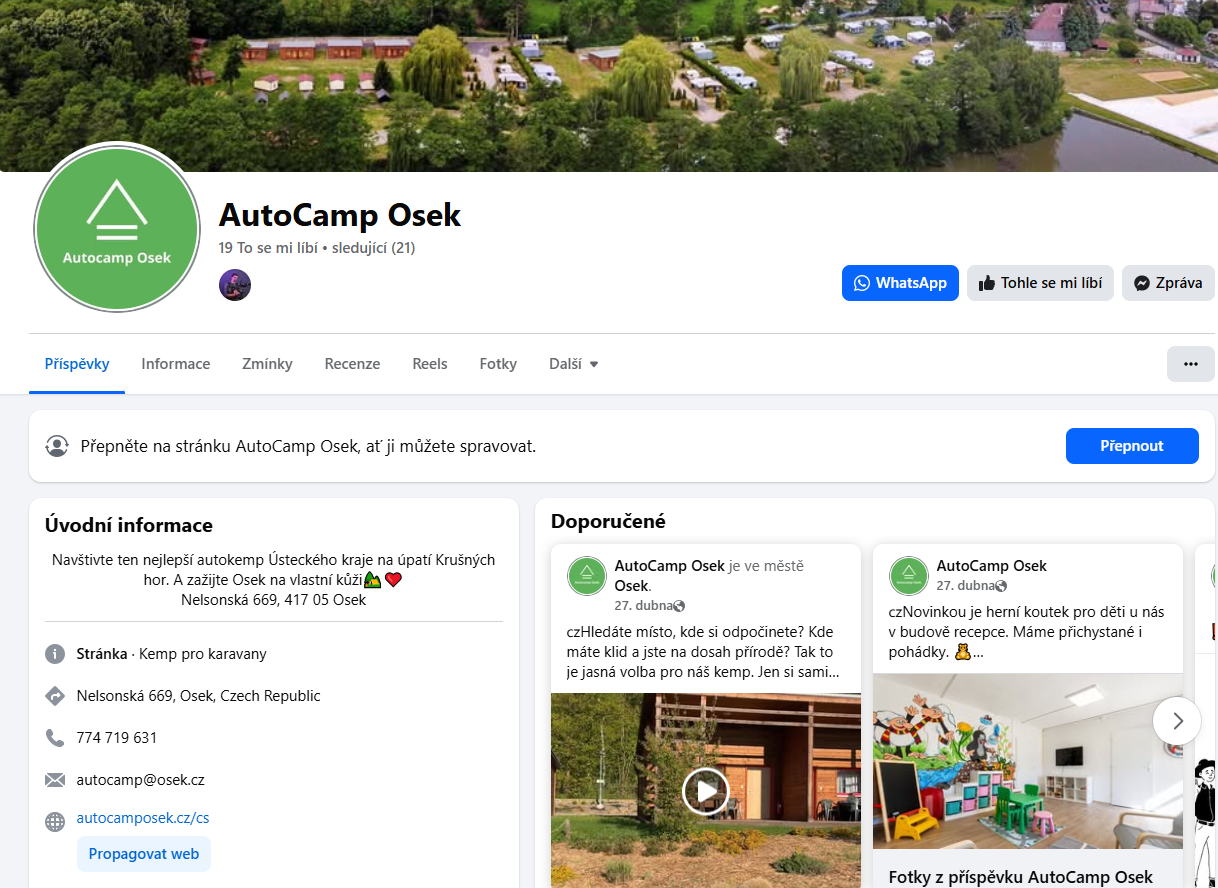This screenshot has height=888, width=1218.
Task: Open the autocamposek.cz/cs website link
Action: pyautogui.click(x=143, y=818)
